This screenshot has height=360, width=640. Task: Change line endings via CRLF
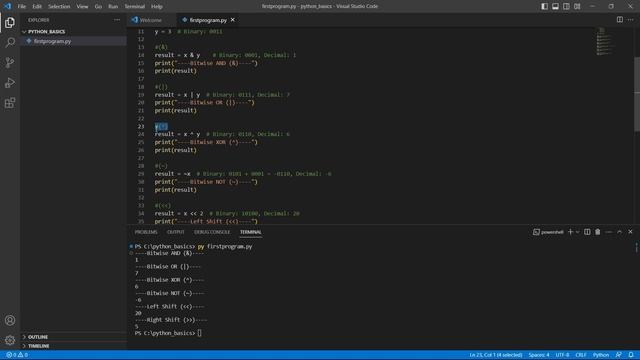(x=581, y=355)
